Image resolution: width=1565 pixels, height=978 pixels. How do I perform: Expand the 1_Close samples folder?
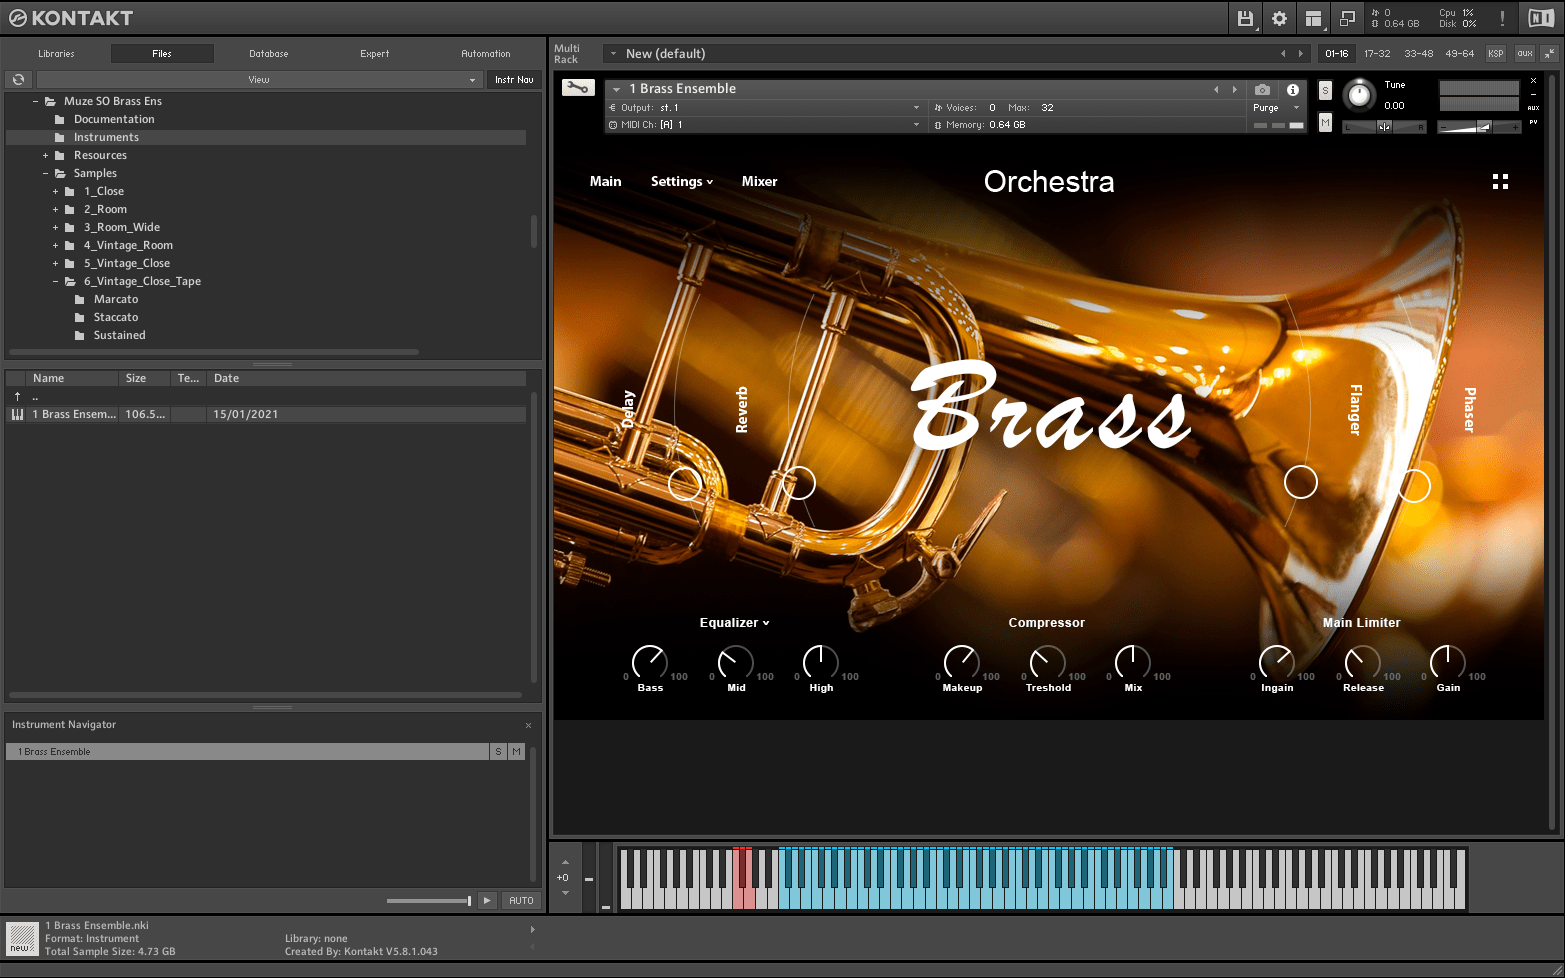coord(55,191)
